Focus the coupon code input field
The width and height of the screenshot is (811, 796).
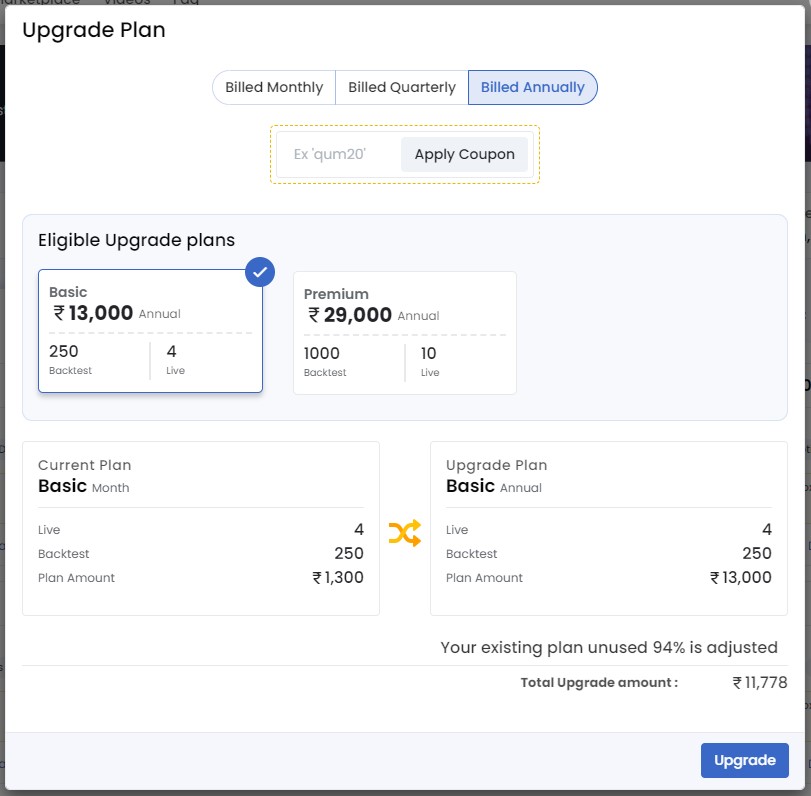[338, 154]
